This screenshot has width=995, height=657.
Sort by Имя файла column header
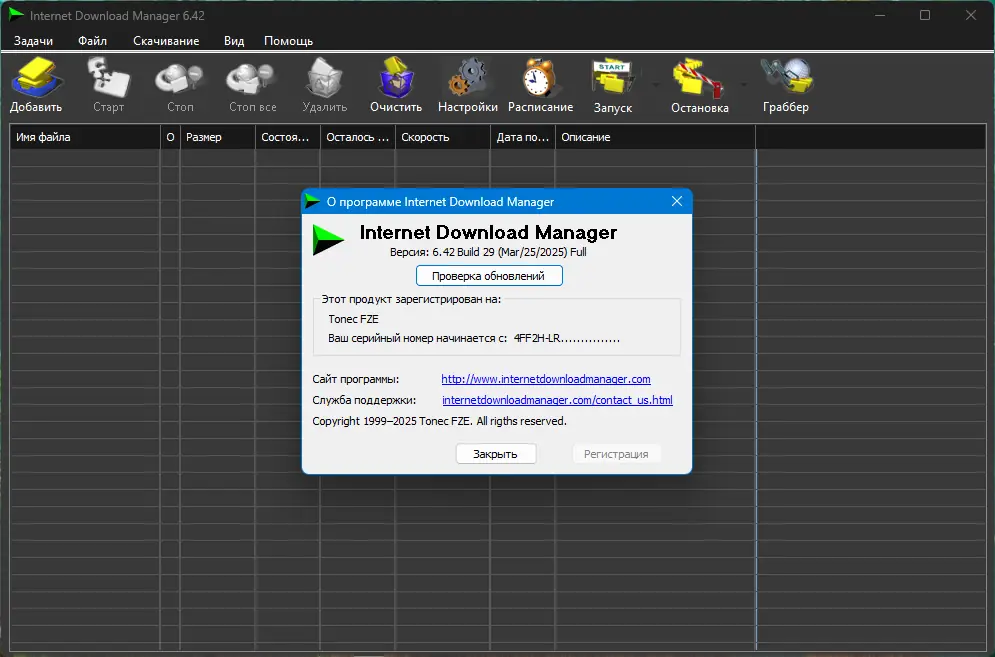tap(85, 137)
